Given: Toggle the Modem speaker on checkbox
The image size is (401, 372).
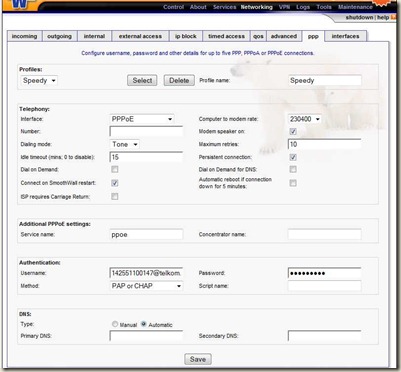Looking at the screenshot, I should pos(293,131).
